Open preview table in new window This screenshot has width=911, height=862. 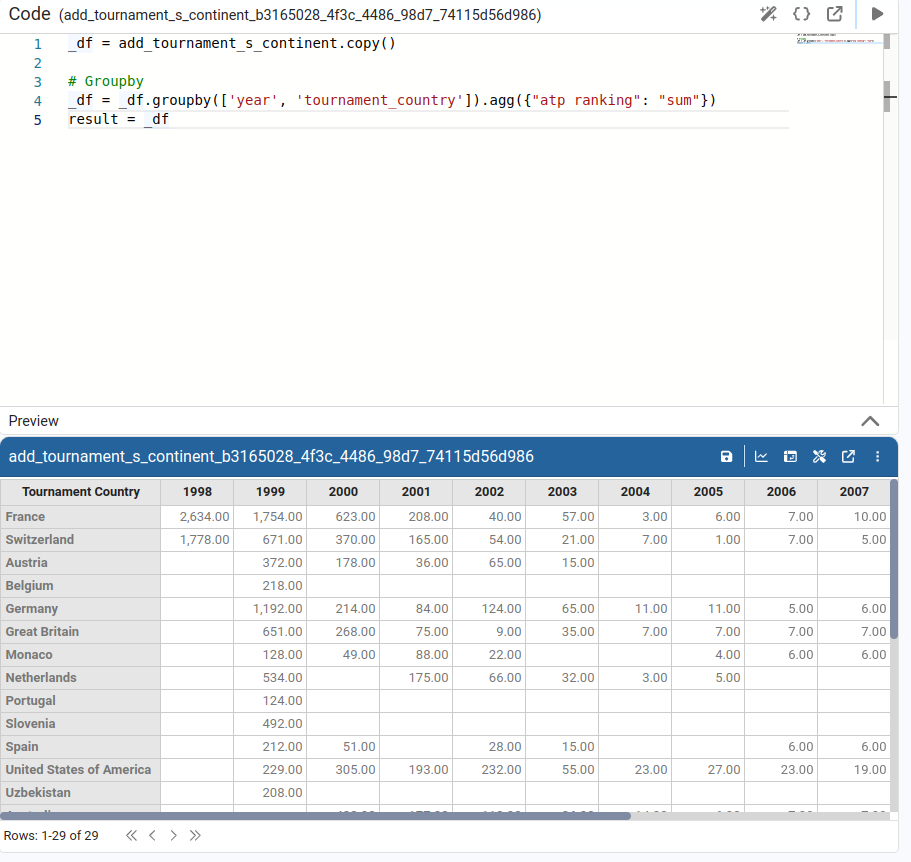click(x=848, y=457)
